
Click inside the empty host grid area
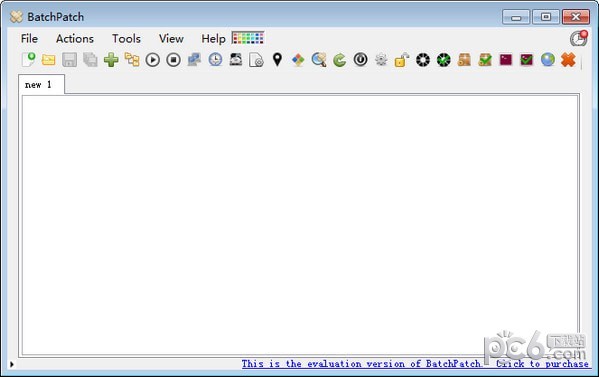300,225
